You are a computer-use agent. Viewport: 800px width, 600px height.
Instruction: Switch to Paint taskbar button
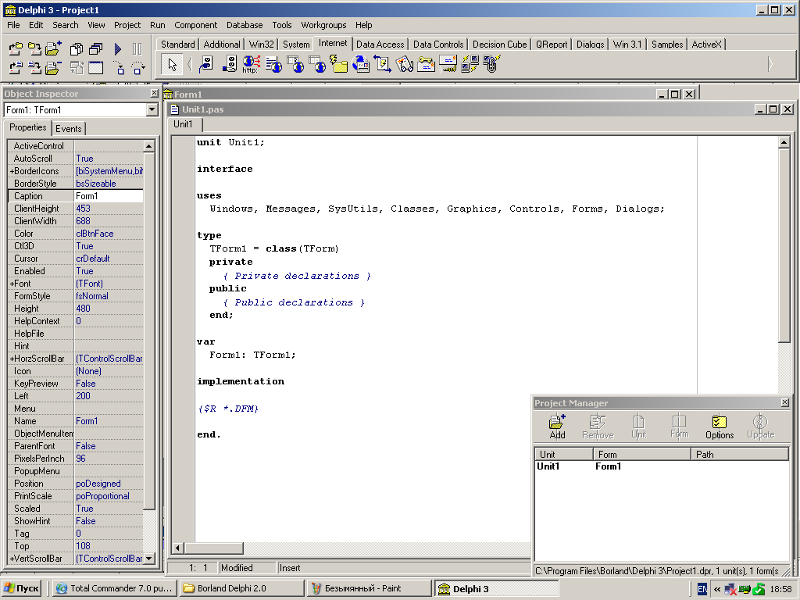369,588
